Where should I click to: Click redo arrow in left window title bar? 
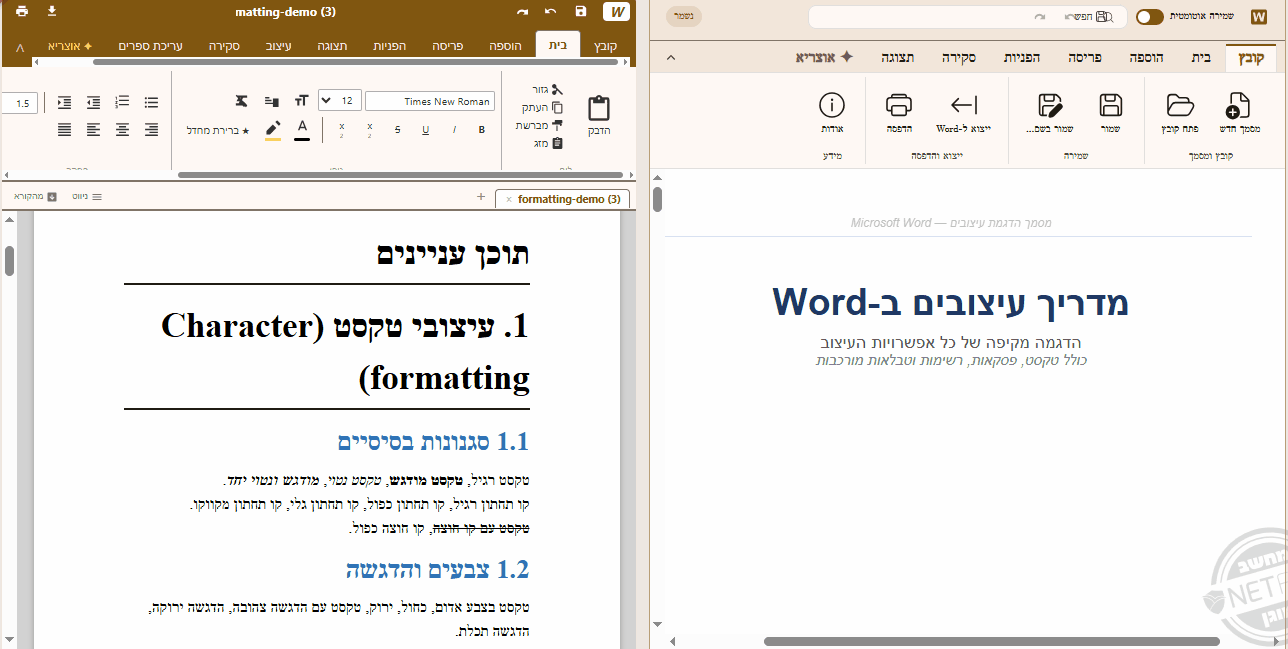[x=522, y=12]
